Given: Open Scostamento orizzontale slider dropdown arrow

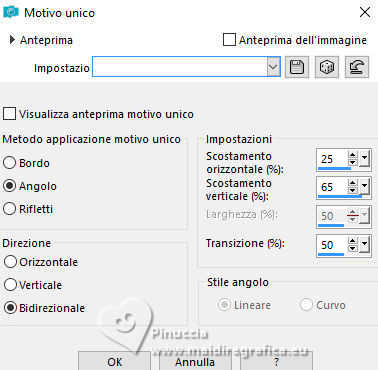Looking at the screenshot, I should [x=364, y=158].
